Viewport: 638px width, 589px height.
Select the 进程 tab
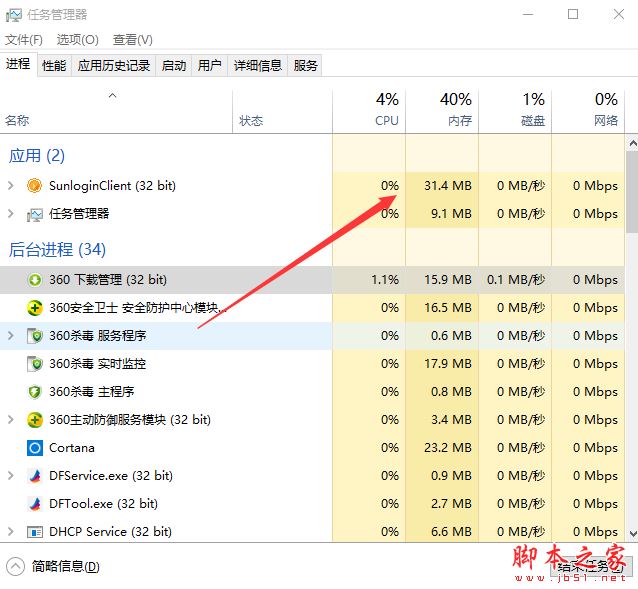[x=18, y=64]
